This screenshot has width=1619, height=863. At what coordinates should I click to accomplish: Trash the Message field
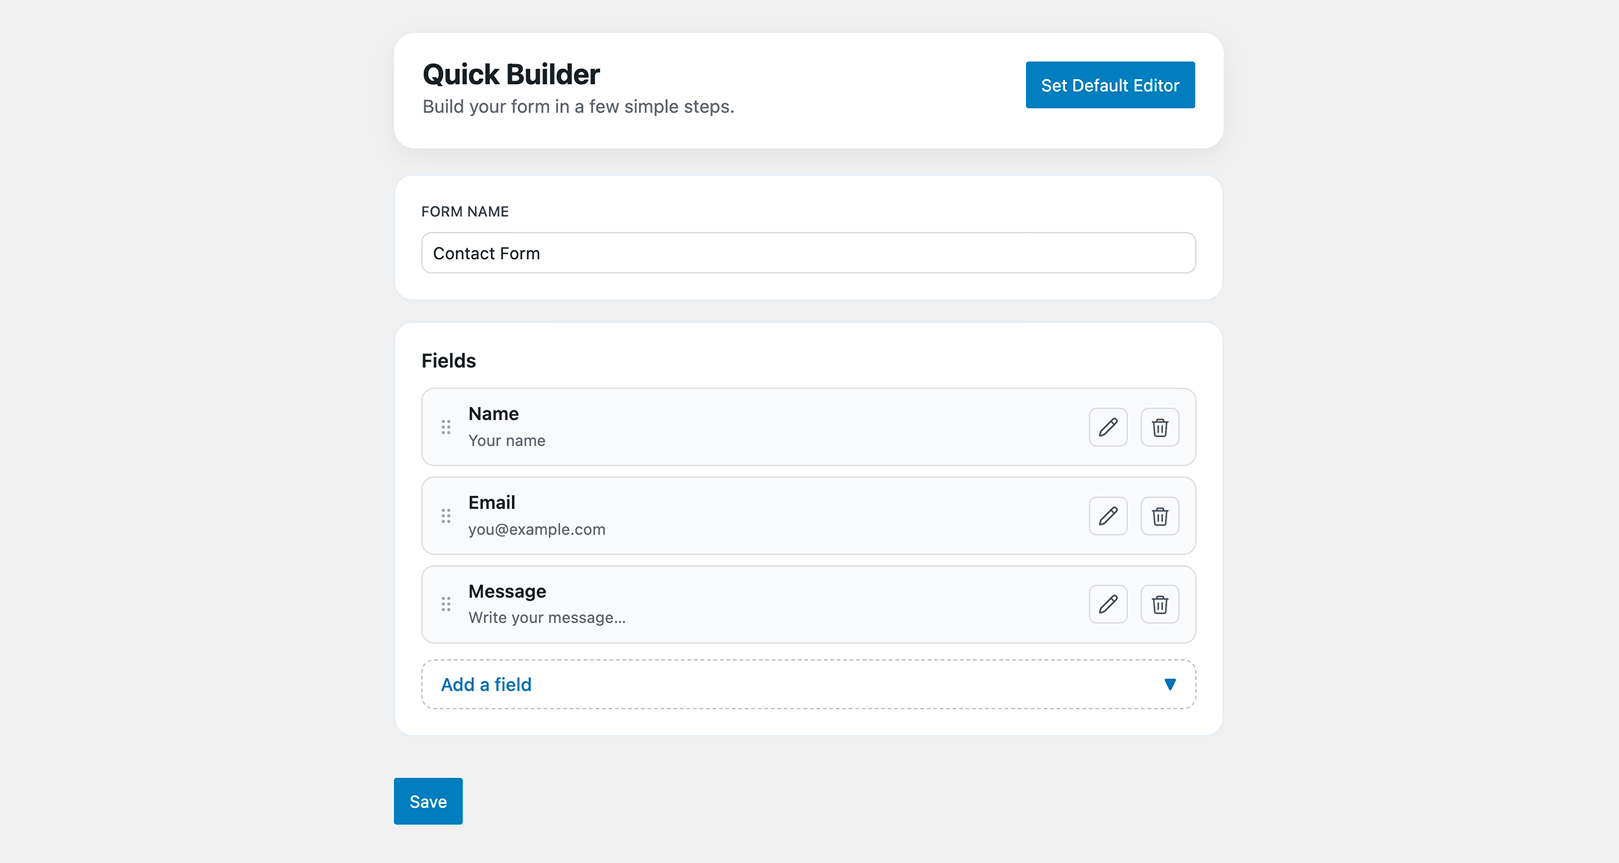pos(1160,604)
